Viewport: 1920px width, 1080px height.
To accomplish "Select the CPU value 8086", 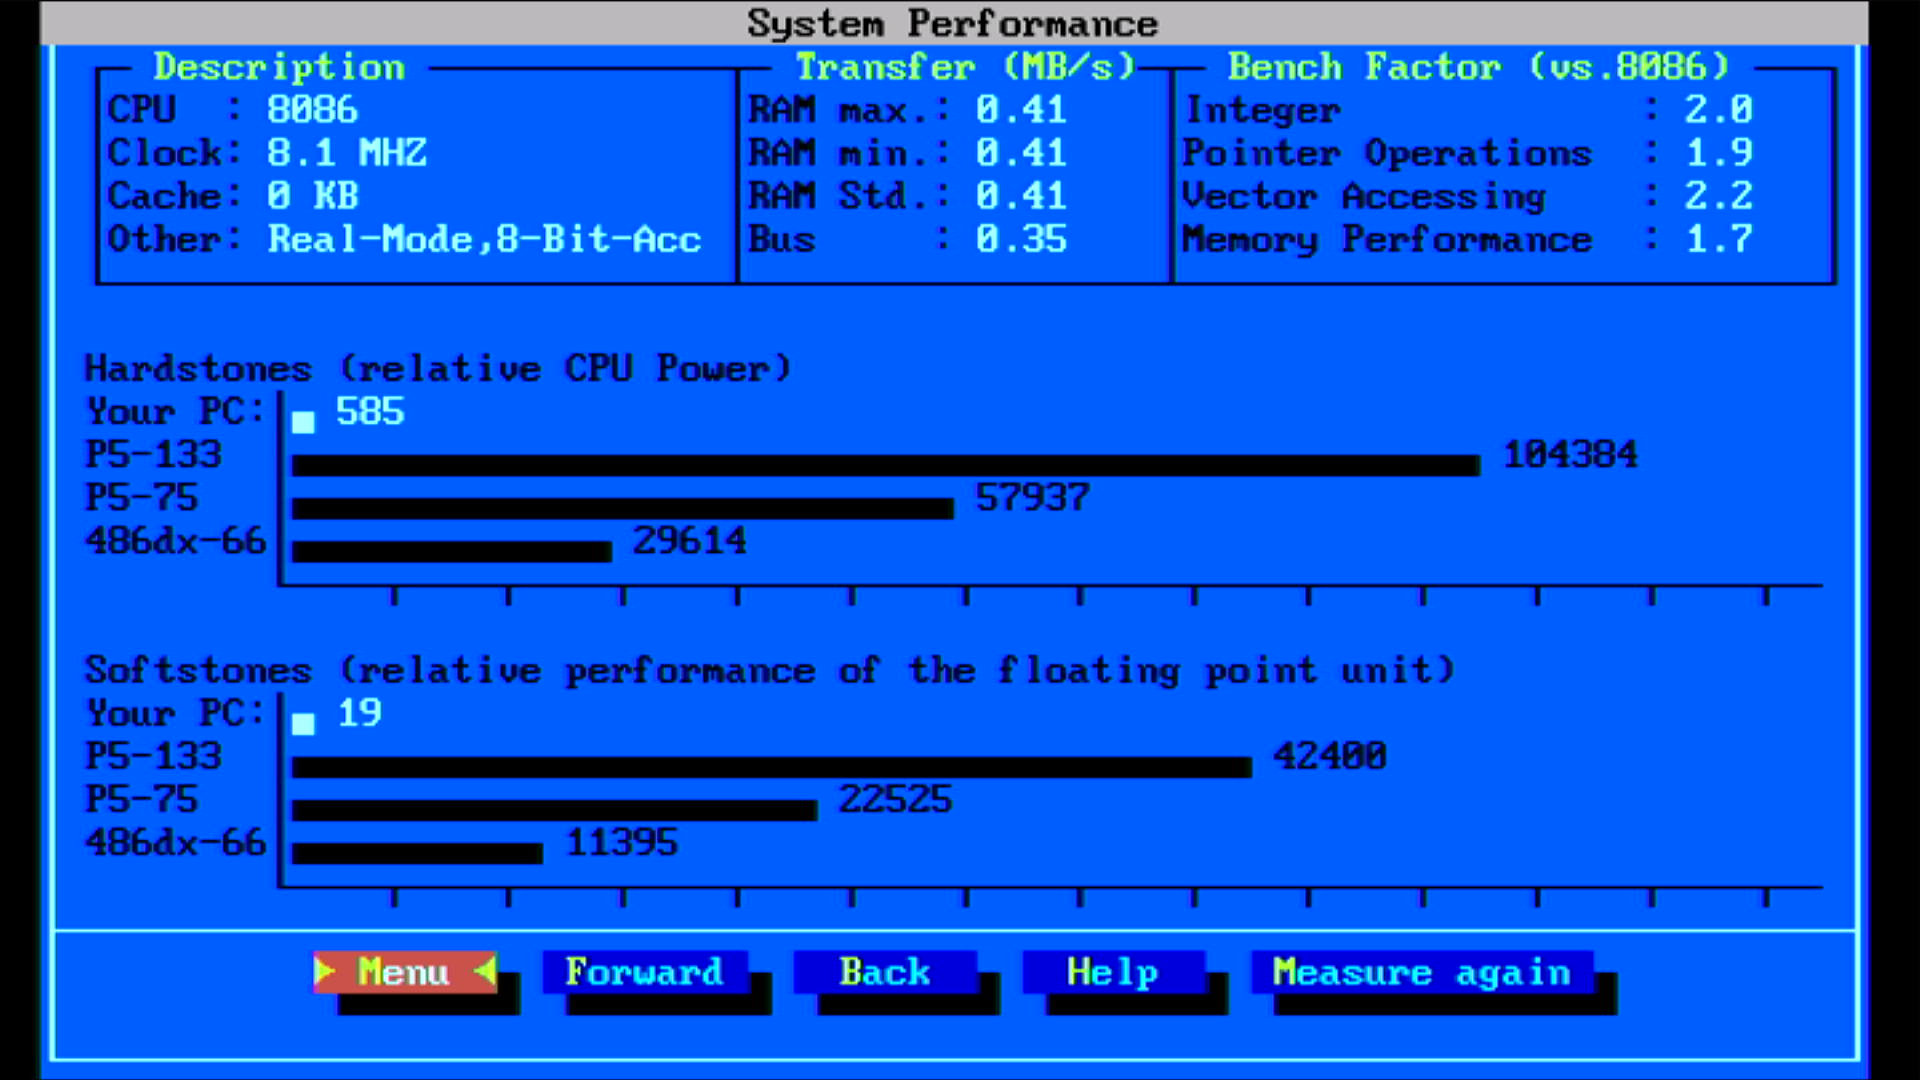I will pos(312,109).
